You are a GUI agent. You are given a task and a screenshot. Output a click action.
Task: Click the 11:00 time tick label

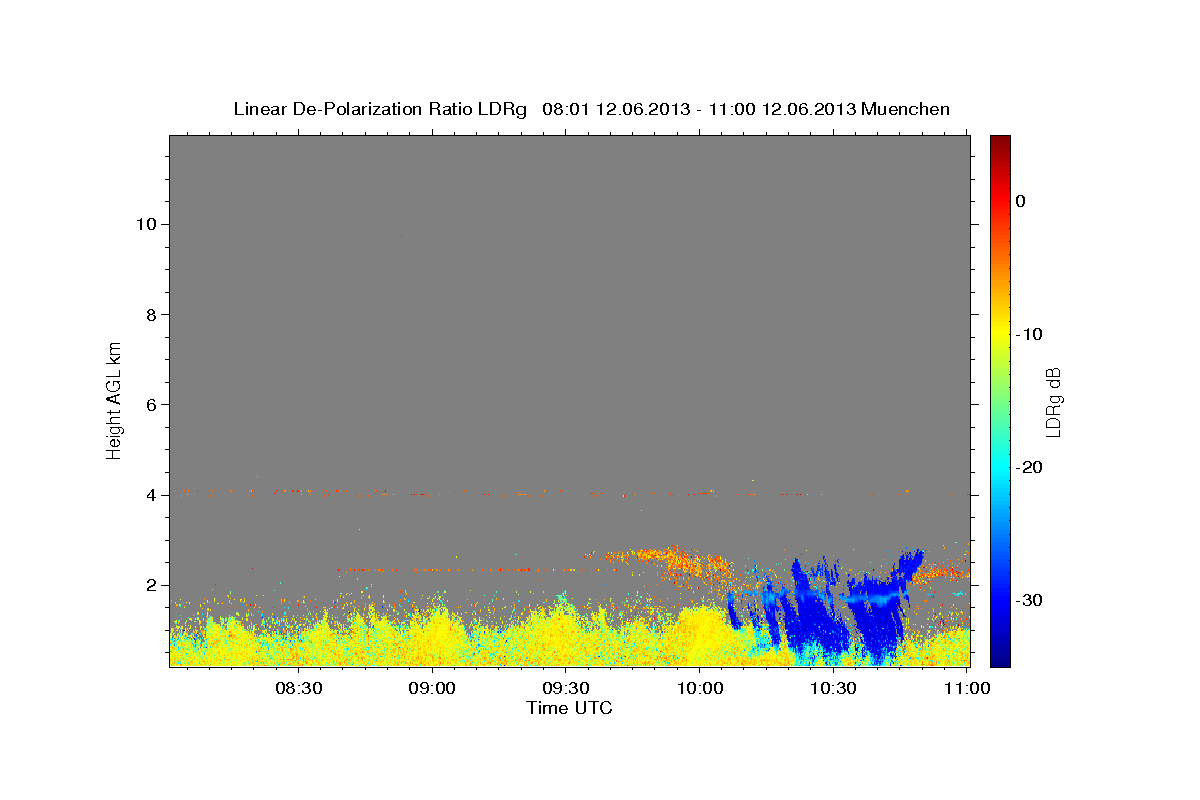click(x=966, y=688)
